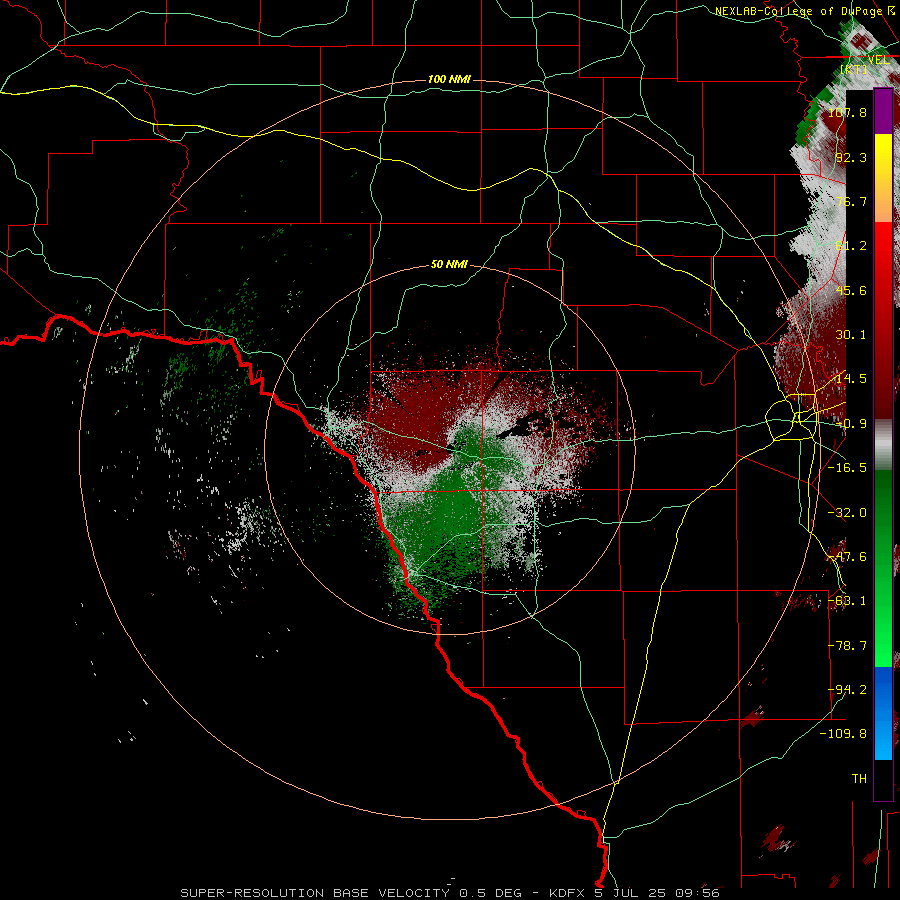This screenshot has width=900, height=900.
Task: Click the 09:56 timestamp in caption
Action: coord(696,893)
